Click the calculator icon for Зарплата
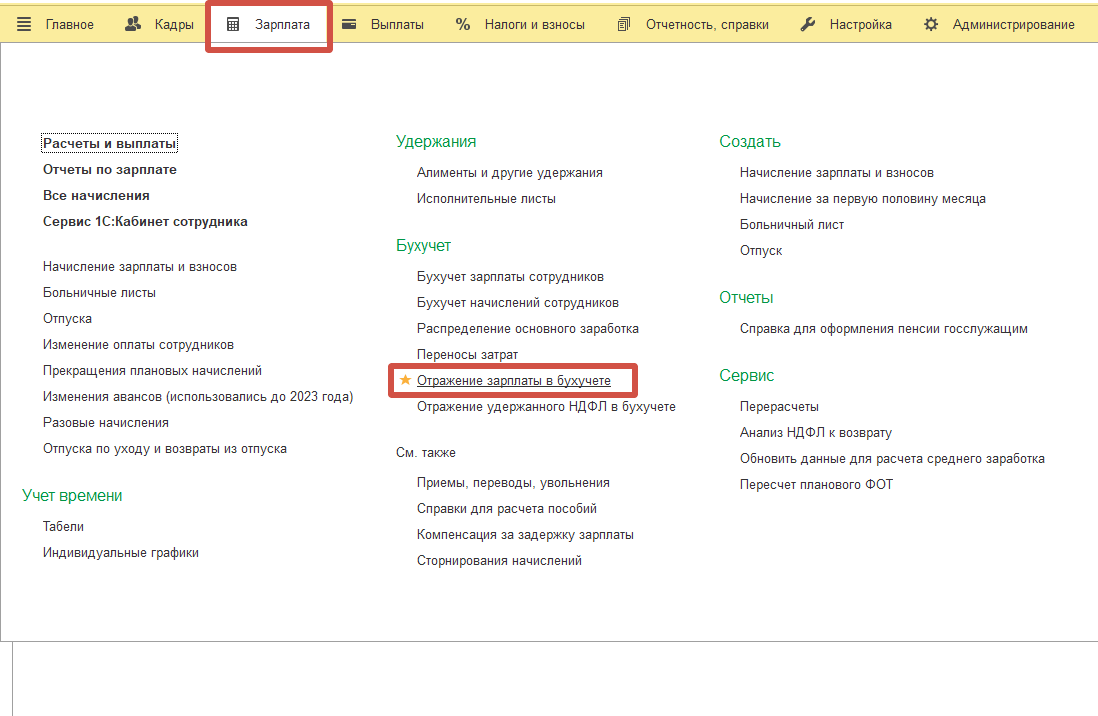The image size is (1098, 716). (233, 25)
